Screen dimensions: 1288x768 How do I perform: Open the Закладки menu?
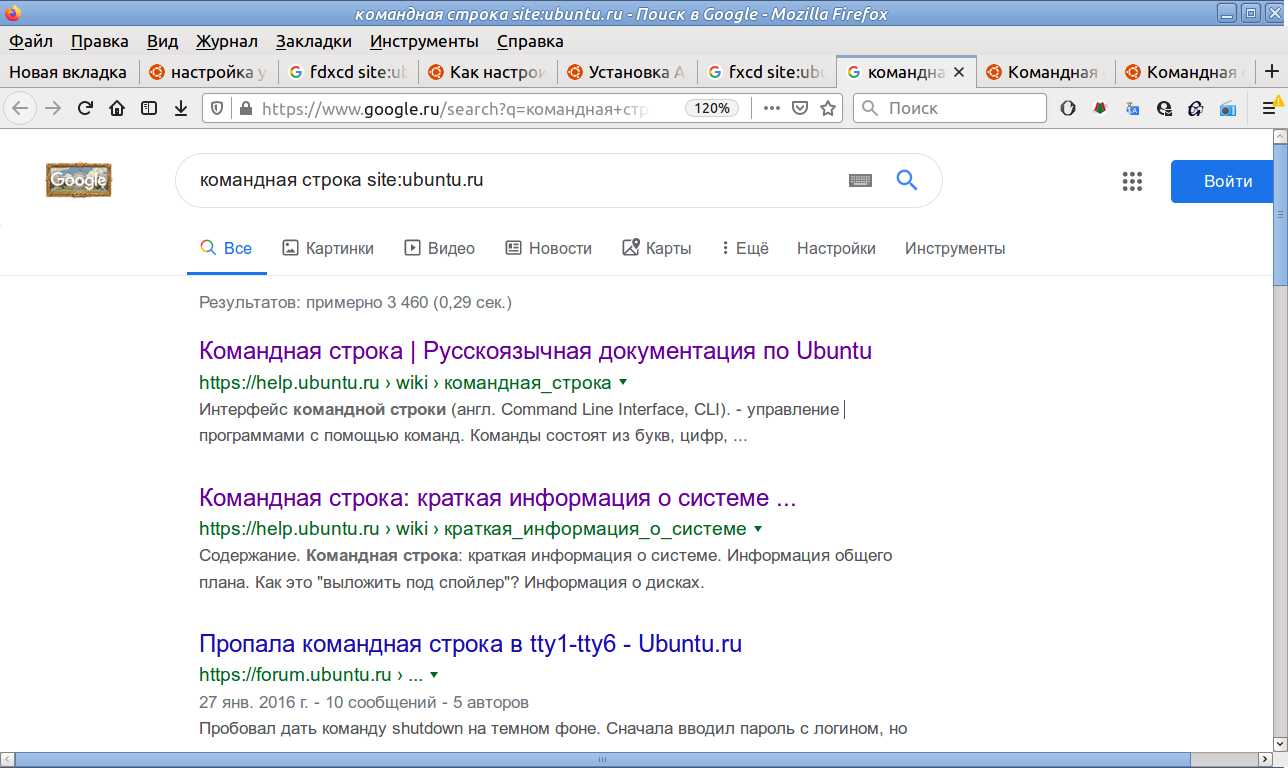point(314,41)
